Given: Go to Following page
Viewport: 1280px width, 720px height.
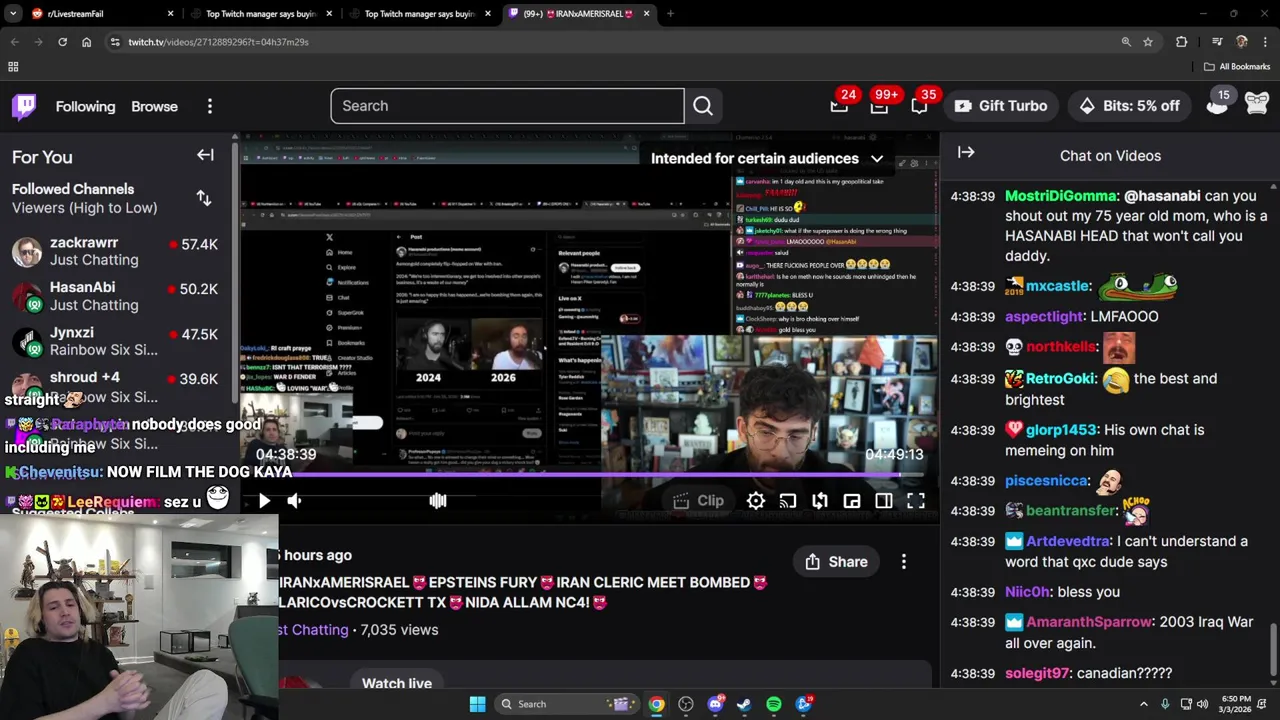Looking at the screenshot, I should pos(85,106).
